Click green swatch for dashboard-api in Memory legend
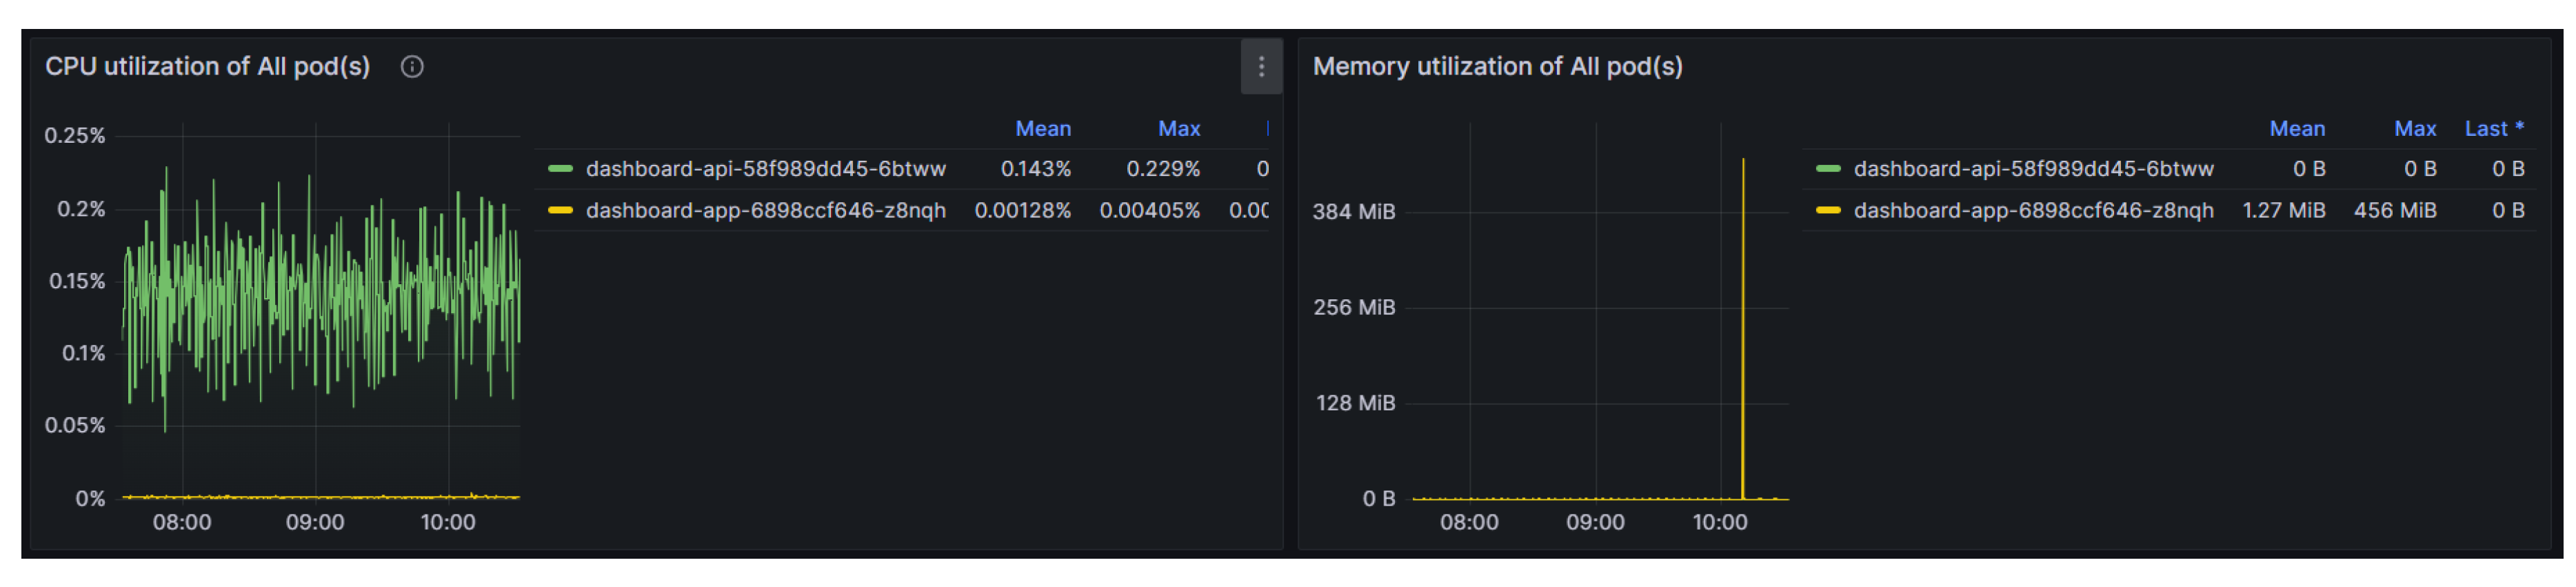Image resolution: width=2576 pixels, height=587 pixels. (x=1828, y=169)
